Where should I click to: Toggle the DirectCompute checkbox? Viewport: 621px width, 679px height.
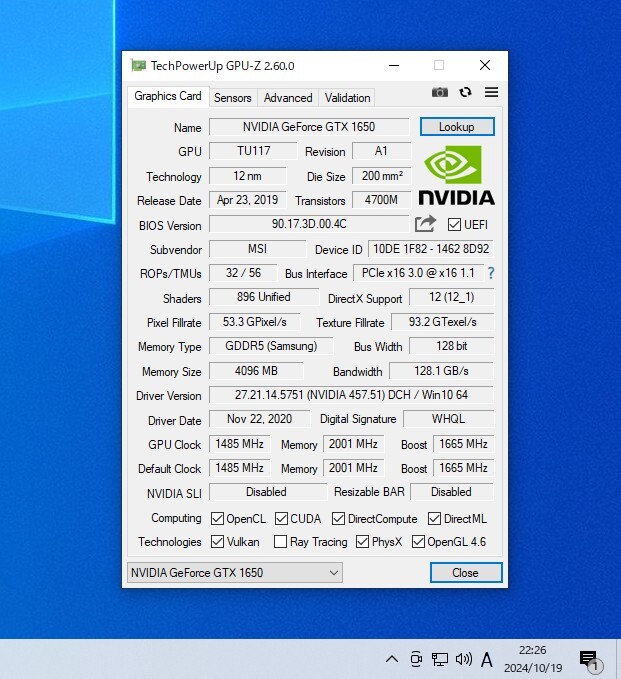point(339,518)
